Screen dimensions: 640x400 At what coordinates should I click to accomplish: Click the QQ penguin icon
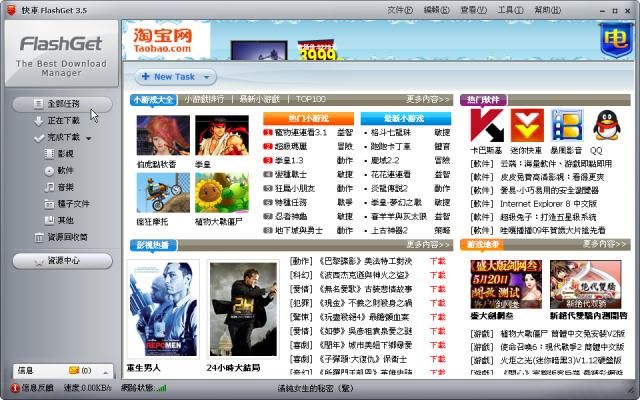(x=603, y=127)
